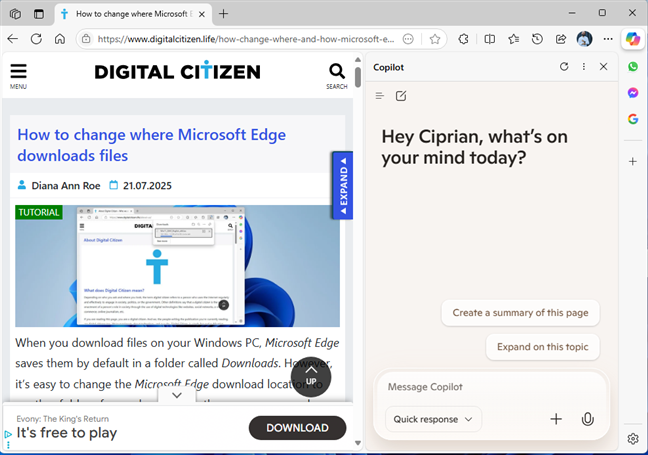648x455 pixels.
Task: Click the article featured image
Action: 178,266
